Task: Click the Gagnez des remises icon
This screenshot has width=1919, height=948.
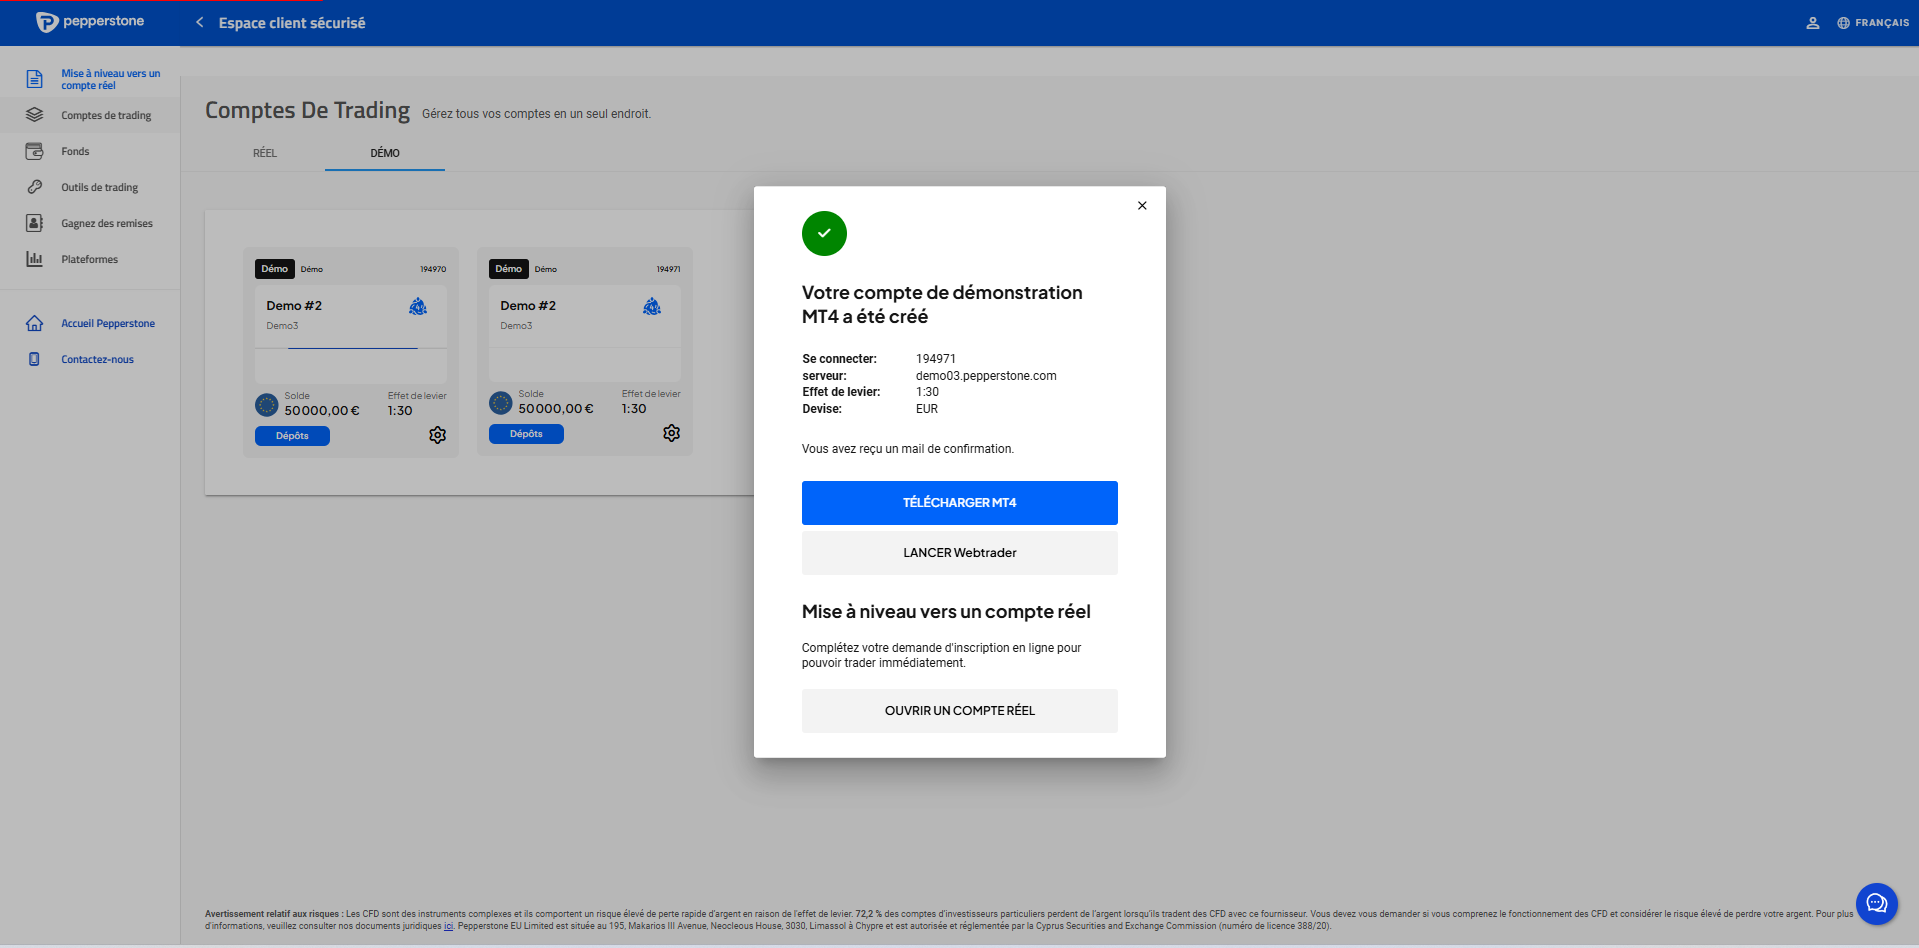Action: 34,223
